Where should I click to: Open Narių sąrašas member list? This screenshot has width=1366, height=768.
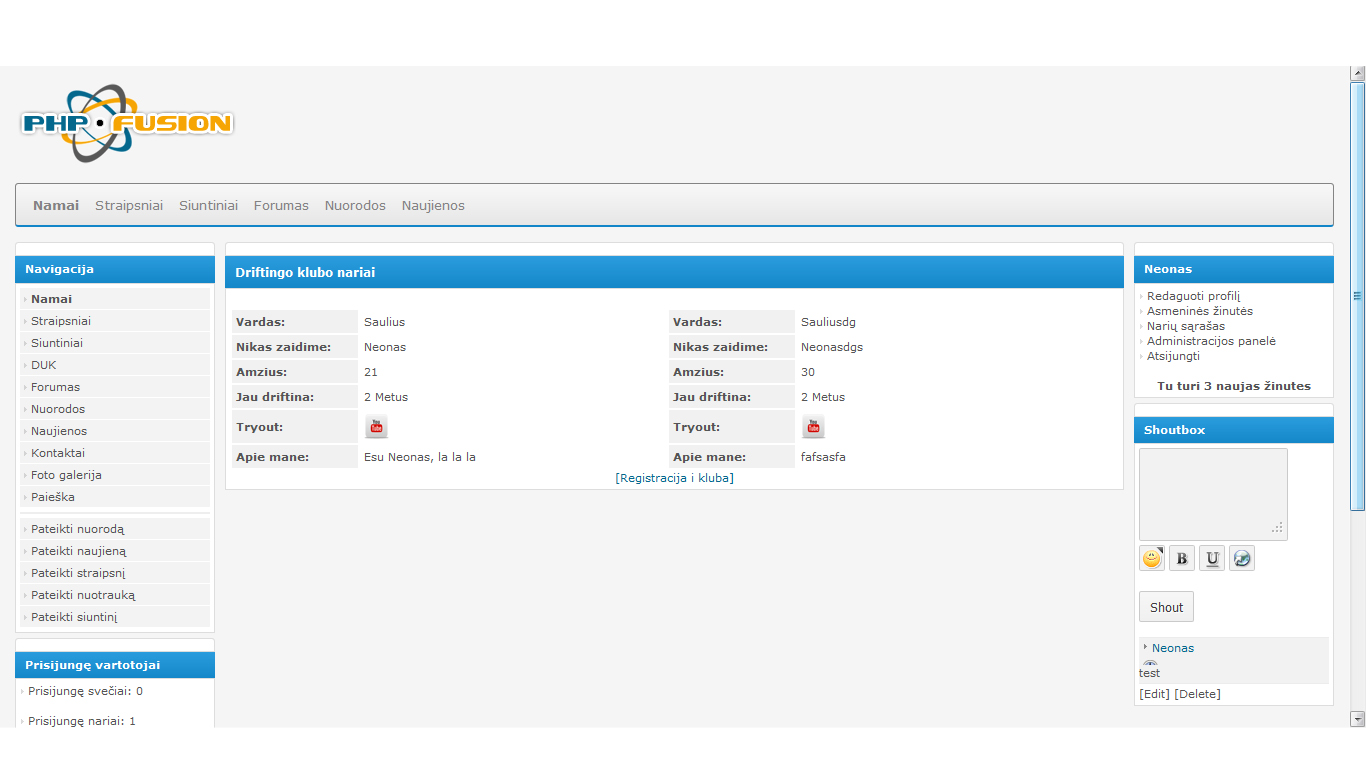click(x=1186, y=326)
